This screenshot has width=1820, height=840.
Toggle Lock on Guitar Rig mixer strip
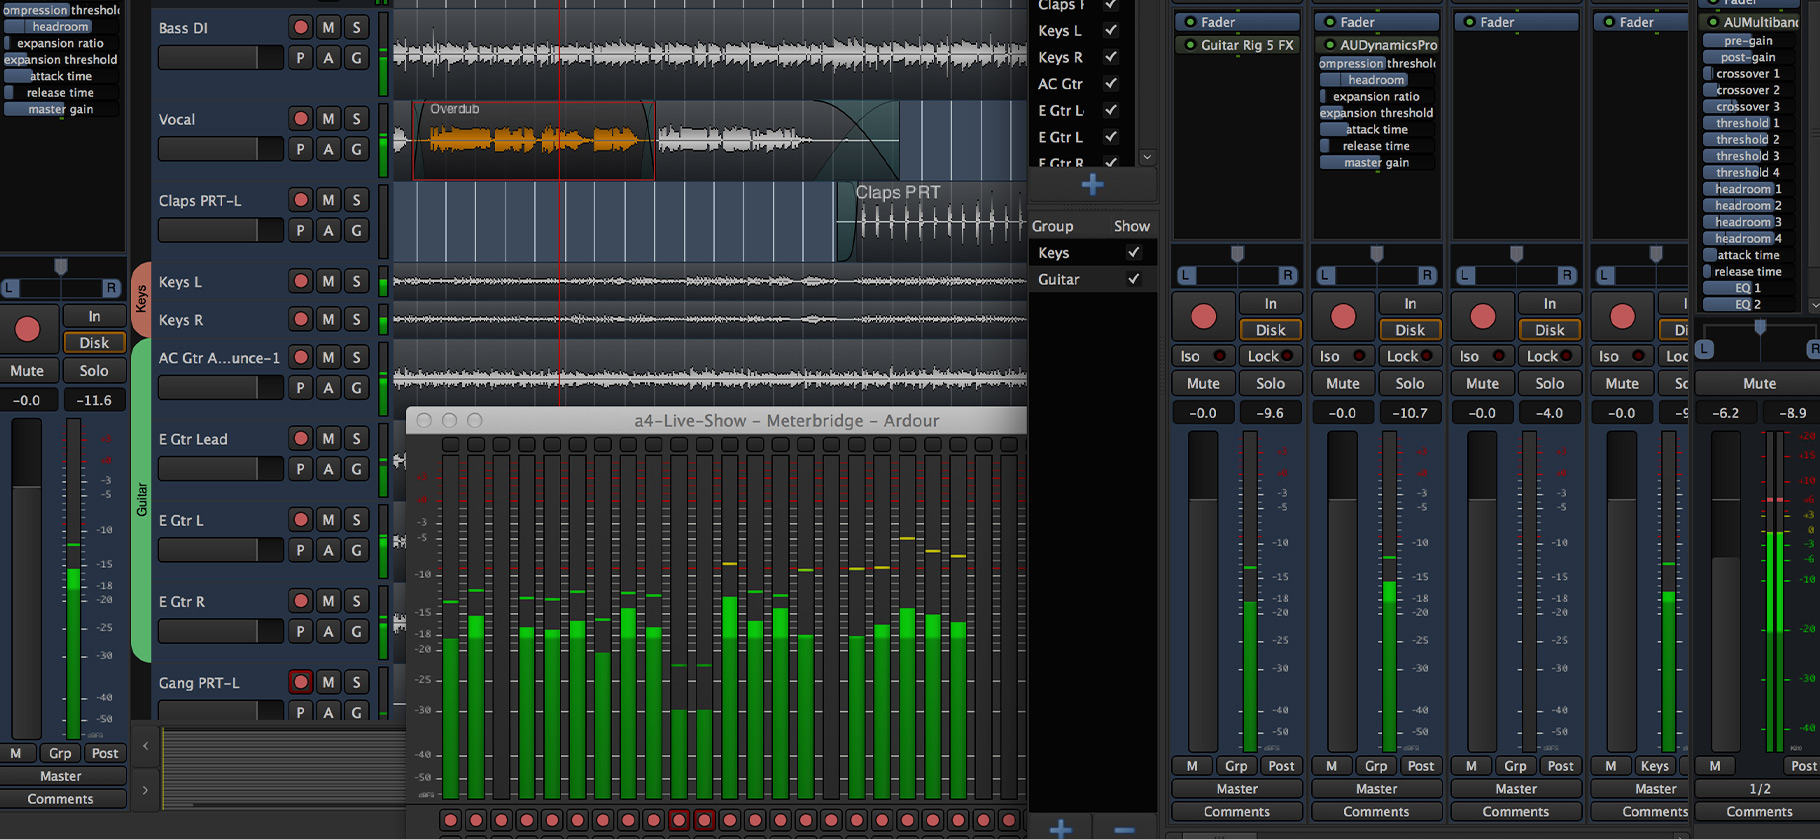[1270, 356]
